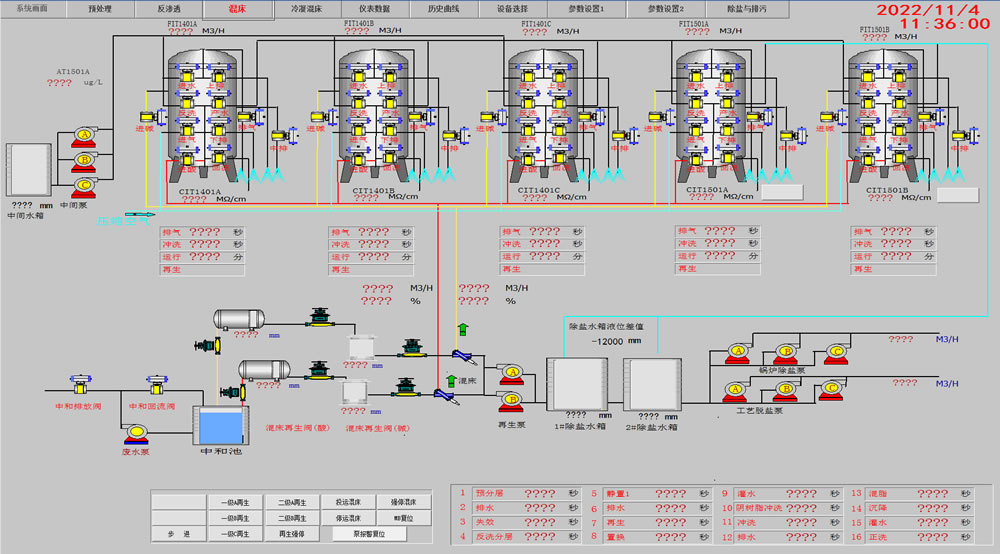Click intermediate water pump A icon
This screenshot has width=1000, height=554.
coord(84,134)
